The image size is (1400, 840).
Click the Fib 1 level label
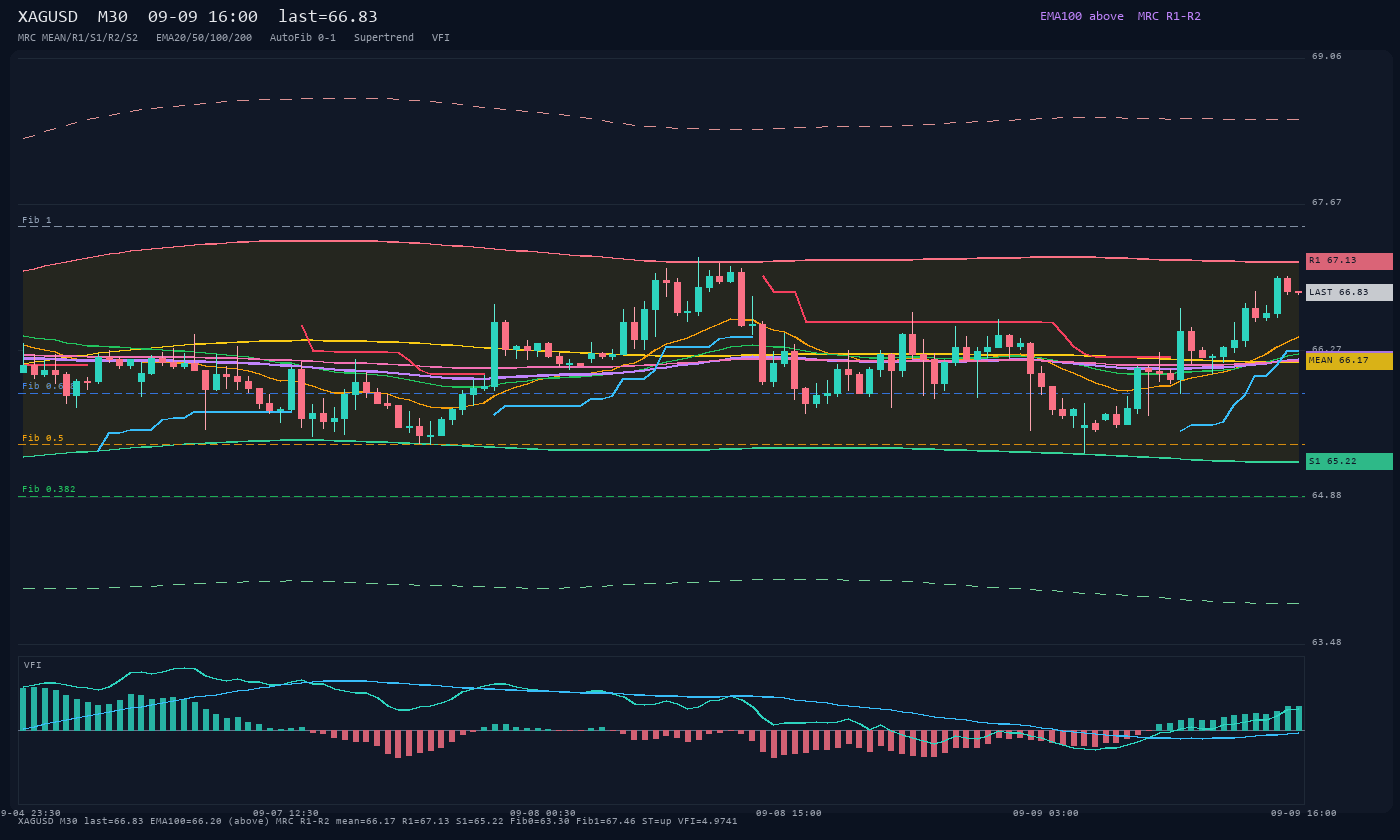(37, 220)
